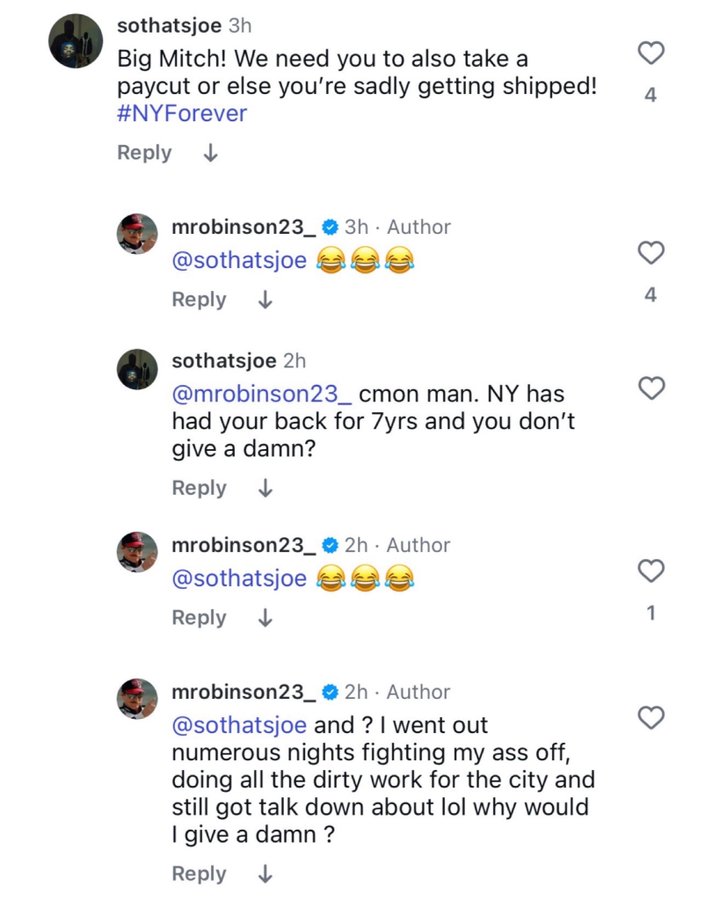The image size is (727, 900).
Task: Reply to the final "dirty work" comment
Action: [x=199, y=874]
